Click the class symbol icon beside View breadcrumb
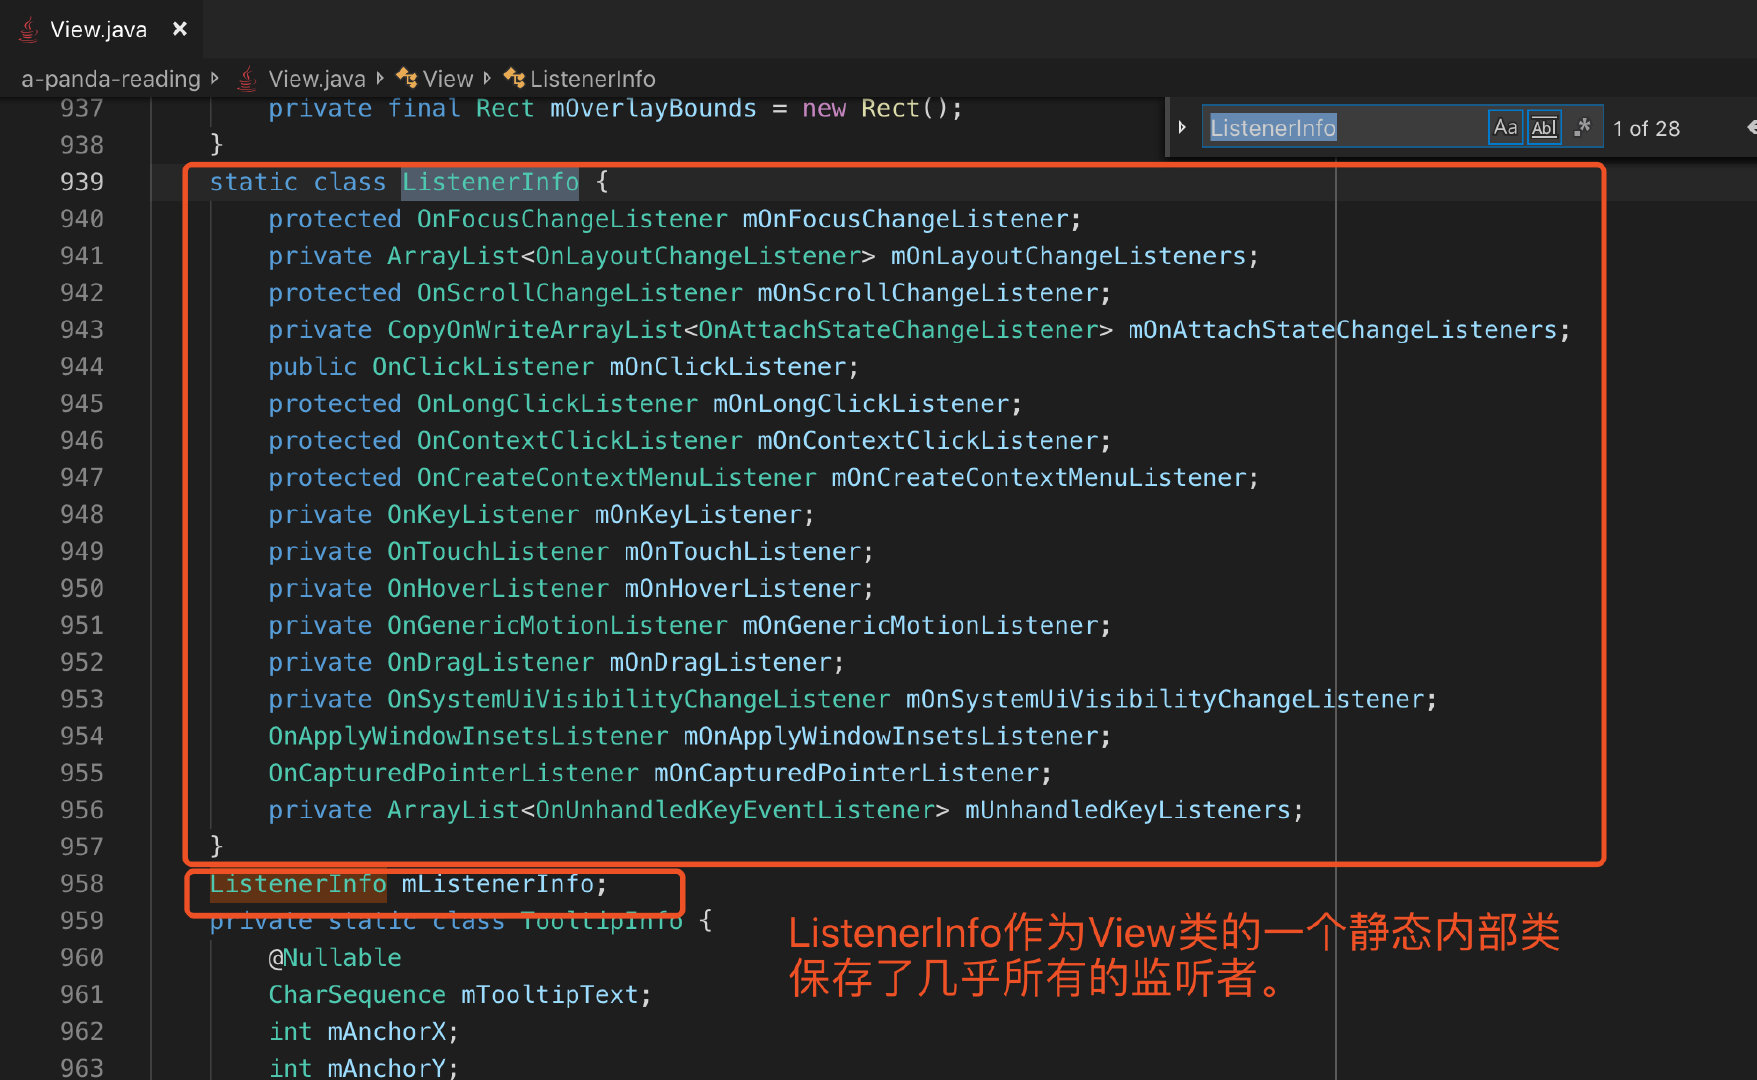This screenshot has height=1080, width=1757. 407,78
